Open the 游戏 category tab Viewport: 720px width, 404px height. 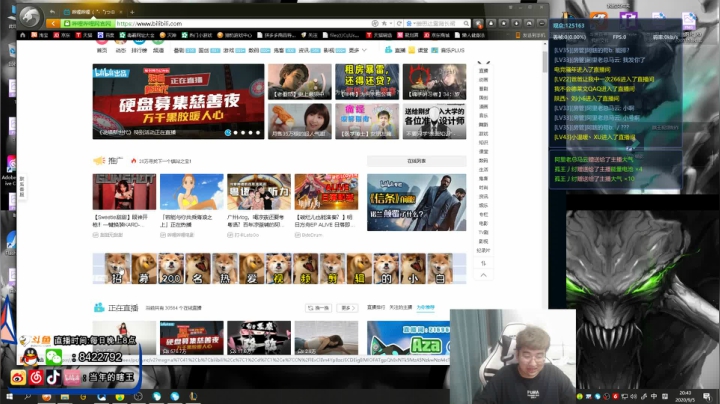[x=234, y=50]
